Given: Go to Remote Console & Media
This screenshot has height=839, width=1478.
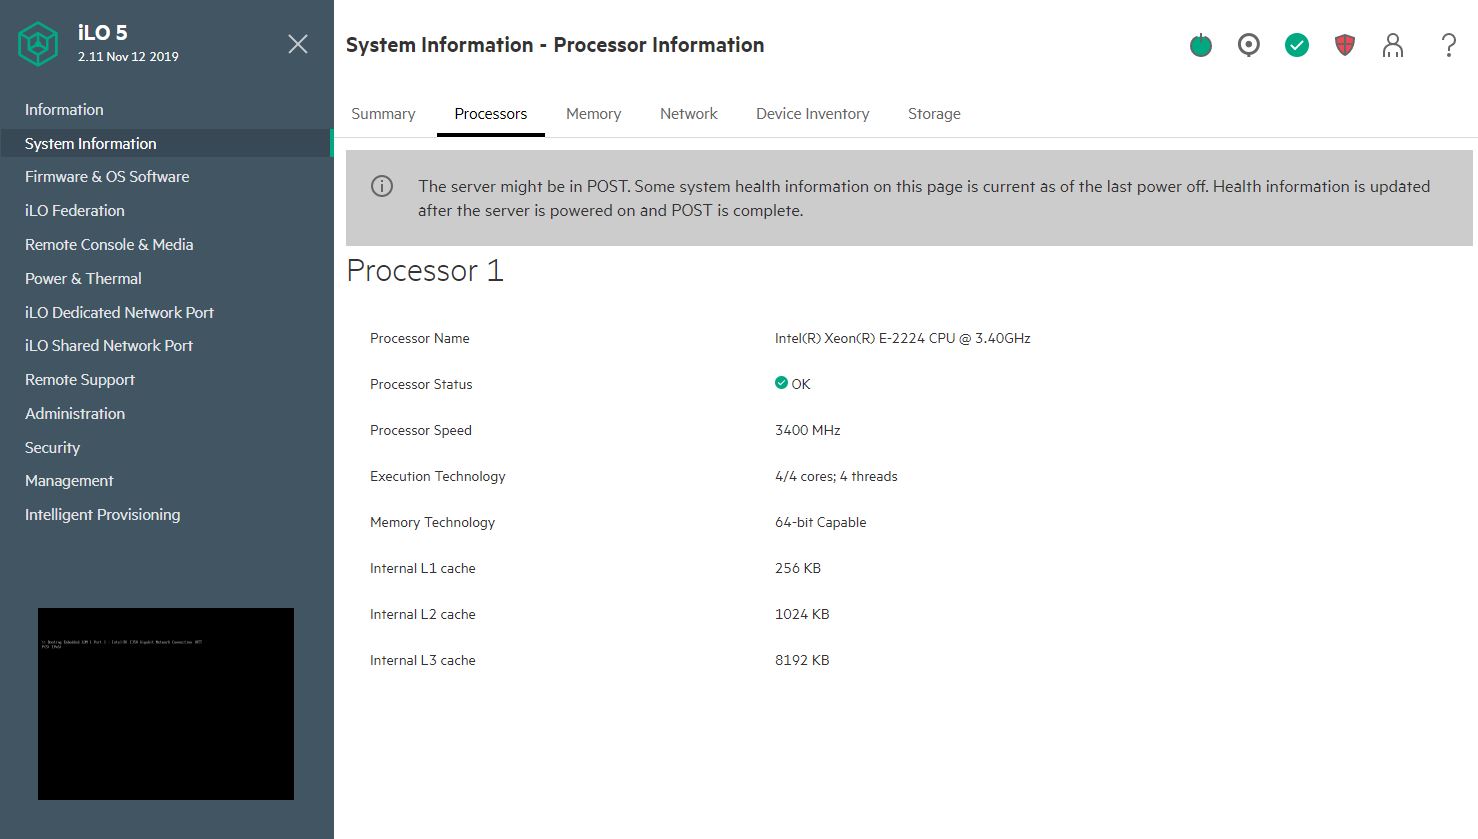Looking at the screenshot, I should tap(109, 245).
